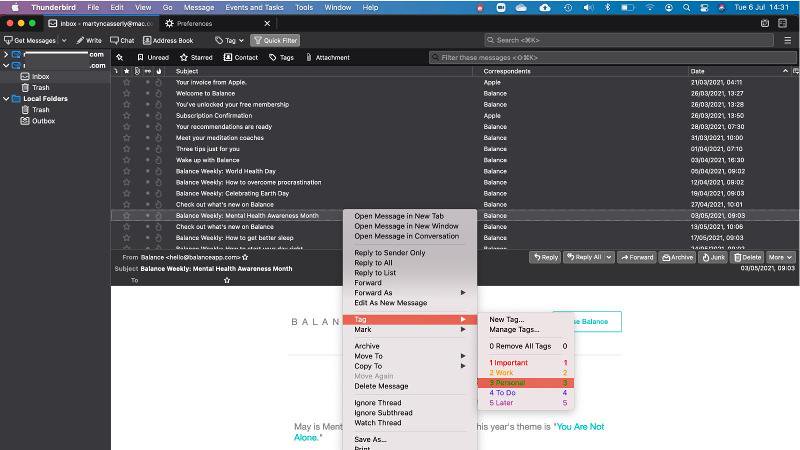Image resolution: width=800 pixels, height=450 pixels.
Task: Expand the Reply All dropdown arrow
Action: (609, 257)
